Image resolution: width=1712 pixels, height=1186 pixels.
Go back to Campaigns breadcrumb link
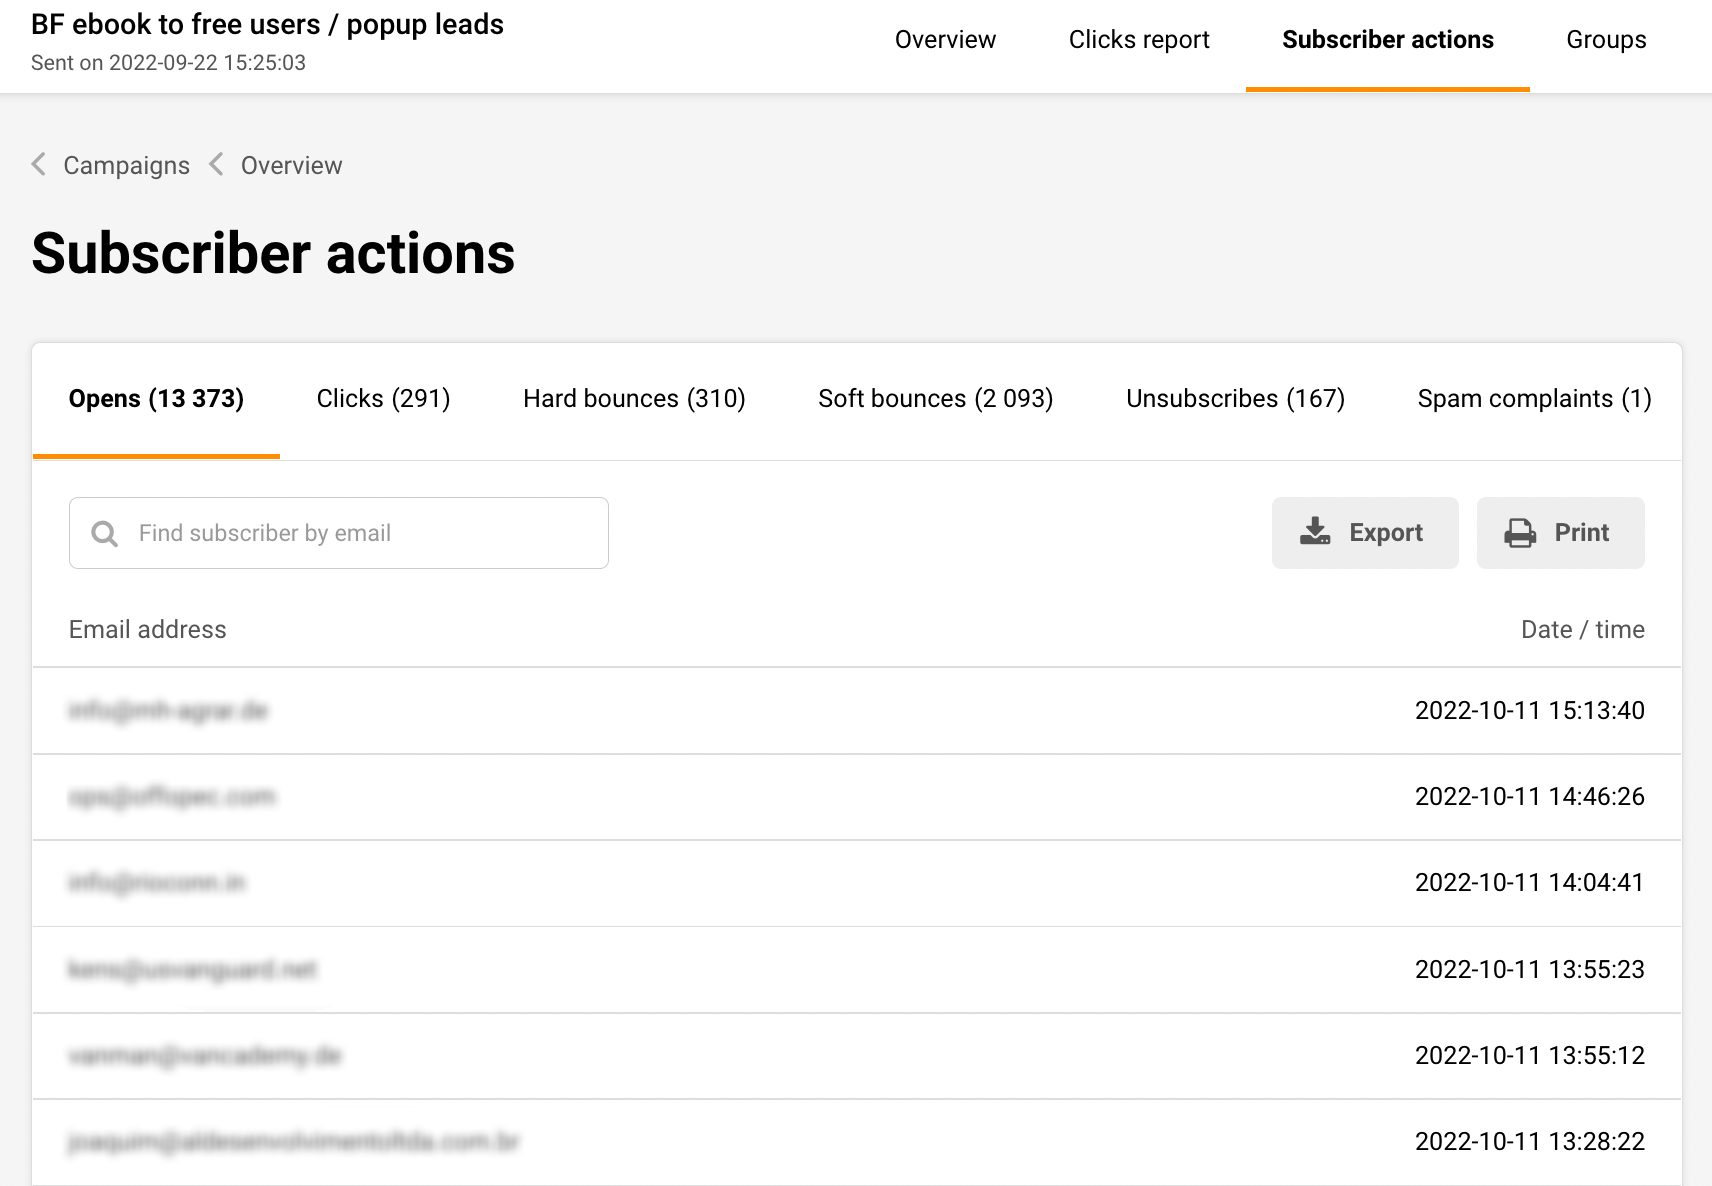tap(126, 166)
